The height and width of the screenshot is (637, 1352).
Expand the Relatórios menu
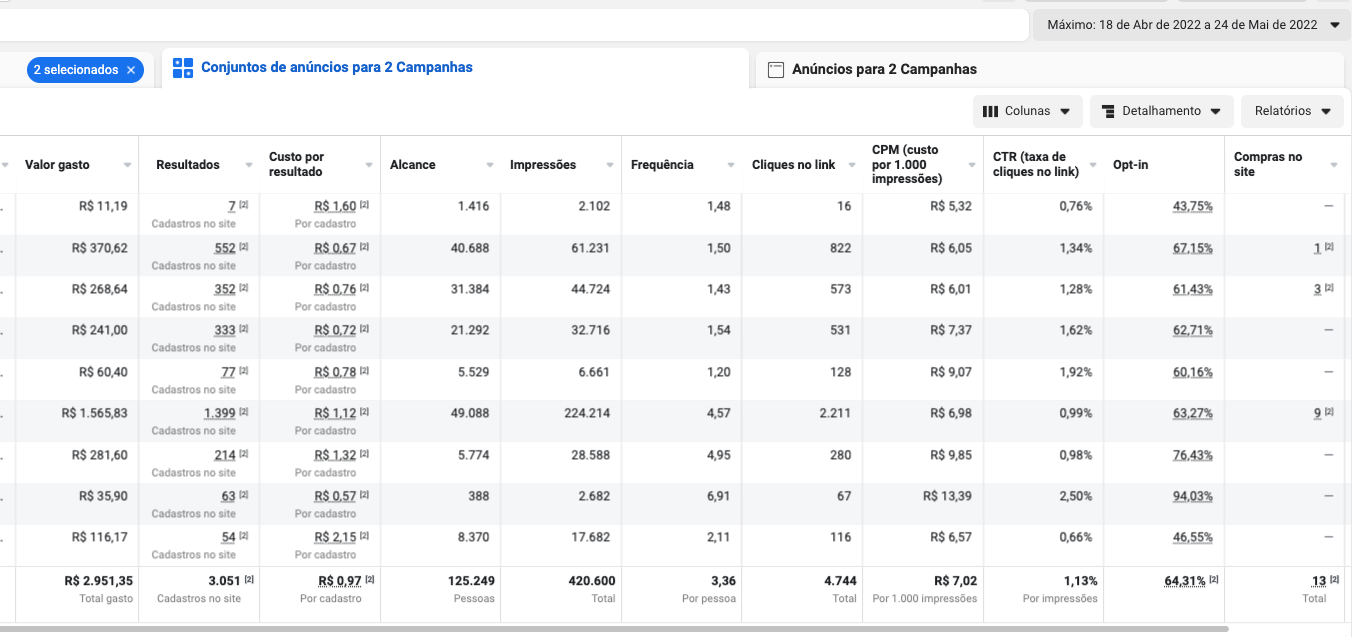[x=1292, y=111]
